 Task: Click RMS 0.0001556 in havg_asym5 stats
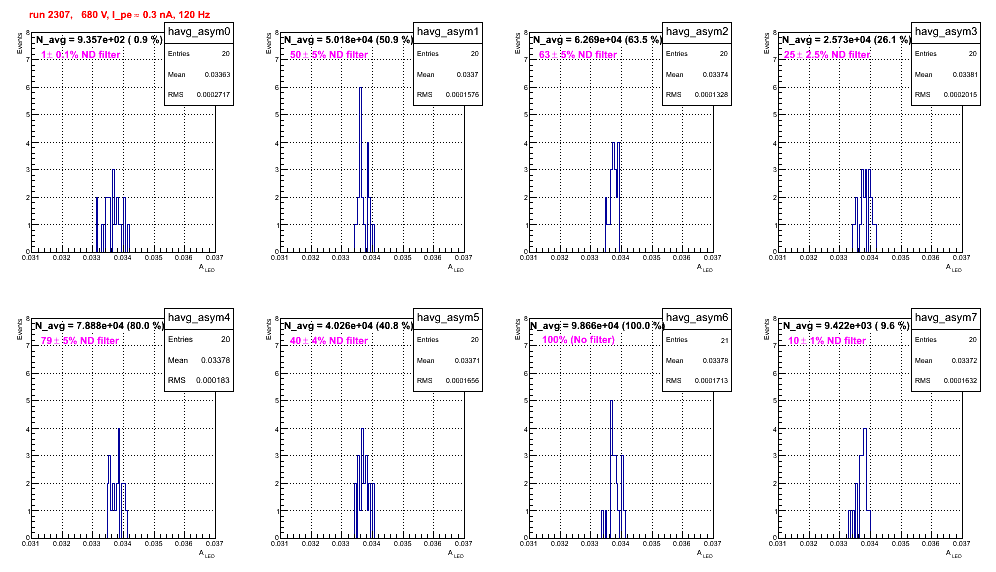[x=448, y=380]
